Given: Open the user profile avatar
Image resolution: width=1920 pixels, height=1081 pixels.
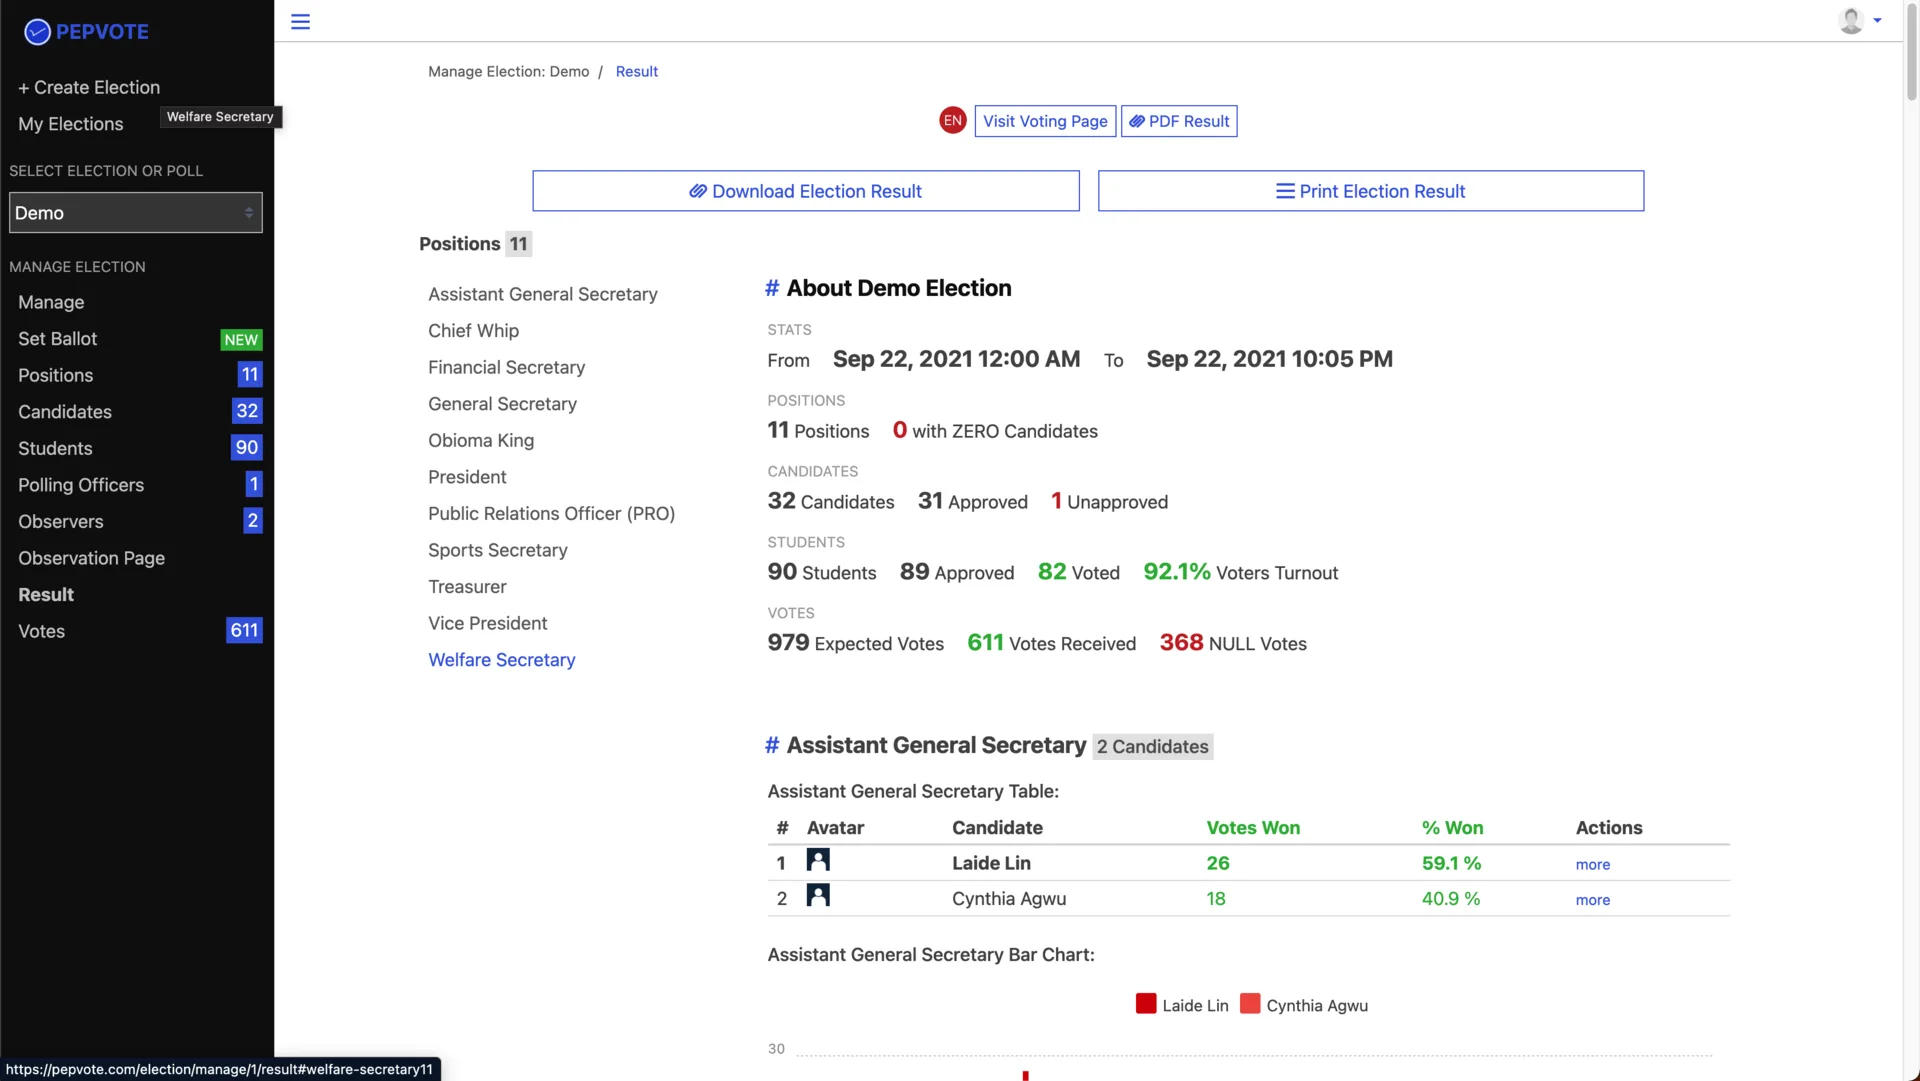Looking at the screenshot, I should click(x=1851, y=20).
